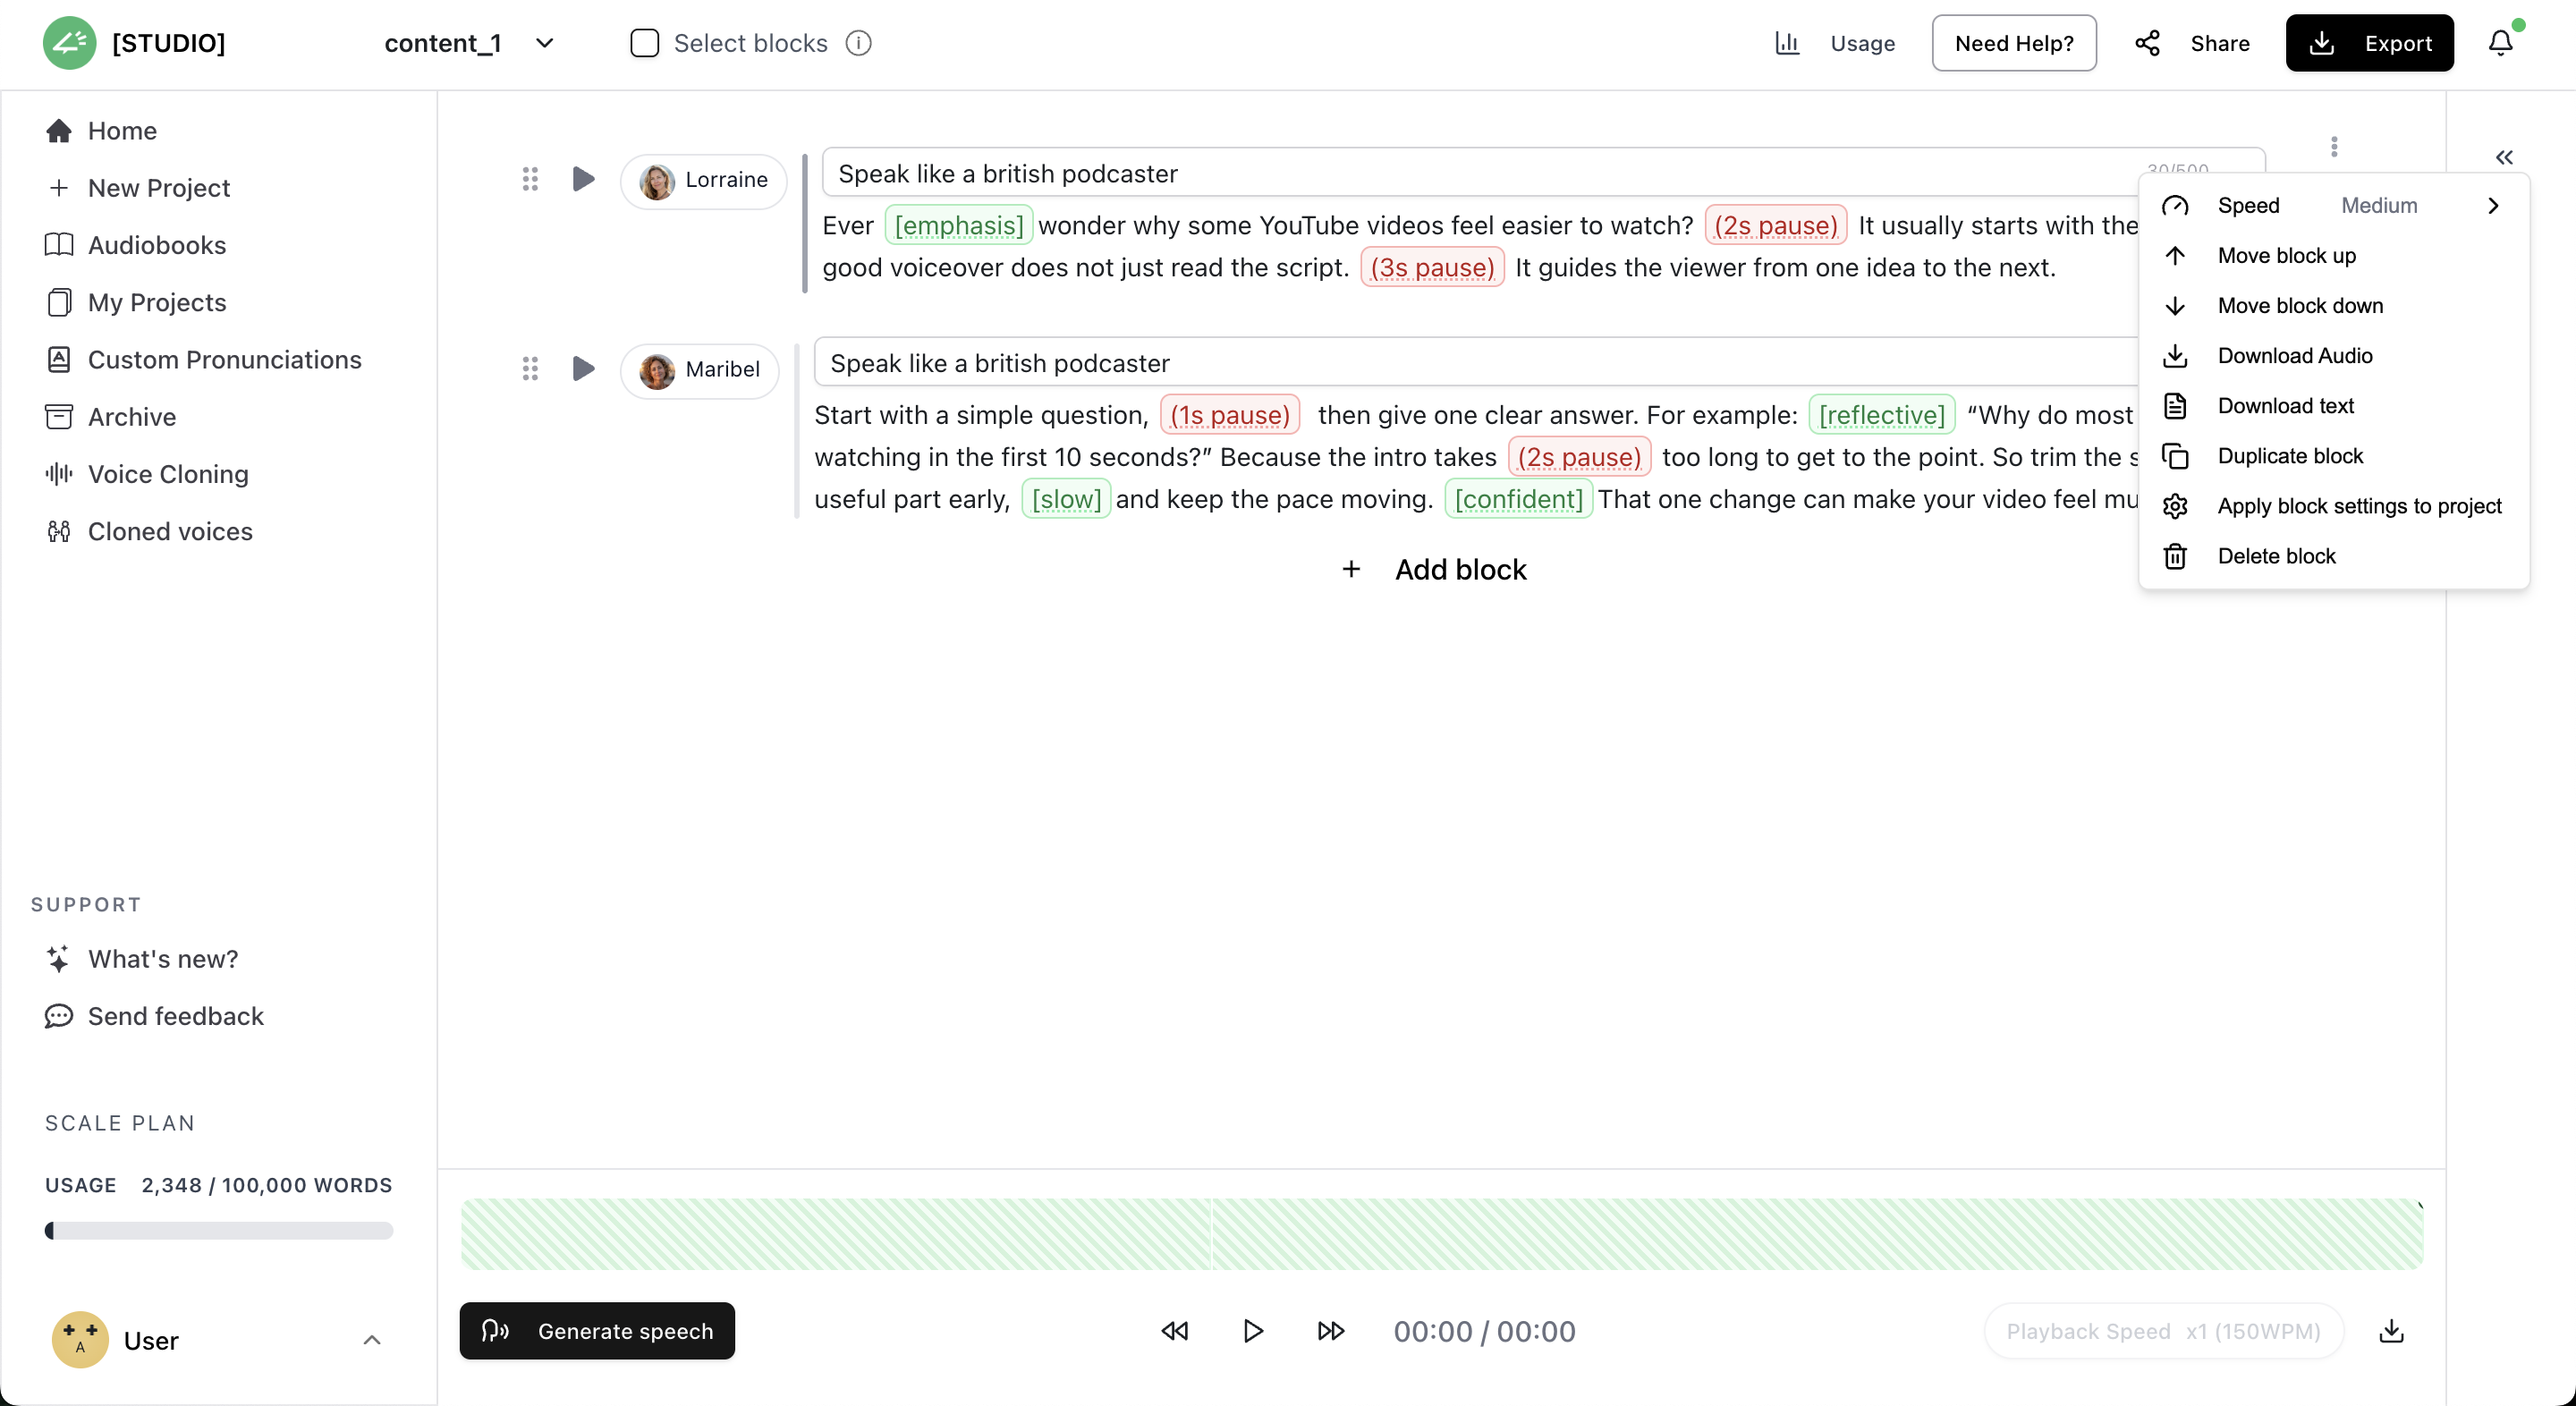This screenshot has width=2576, height=1406.
Task: Click the [slow] tag
Action: pos(1066,499)
